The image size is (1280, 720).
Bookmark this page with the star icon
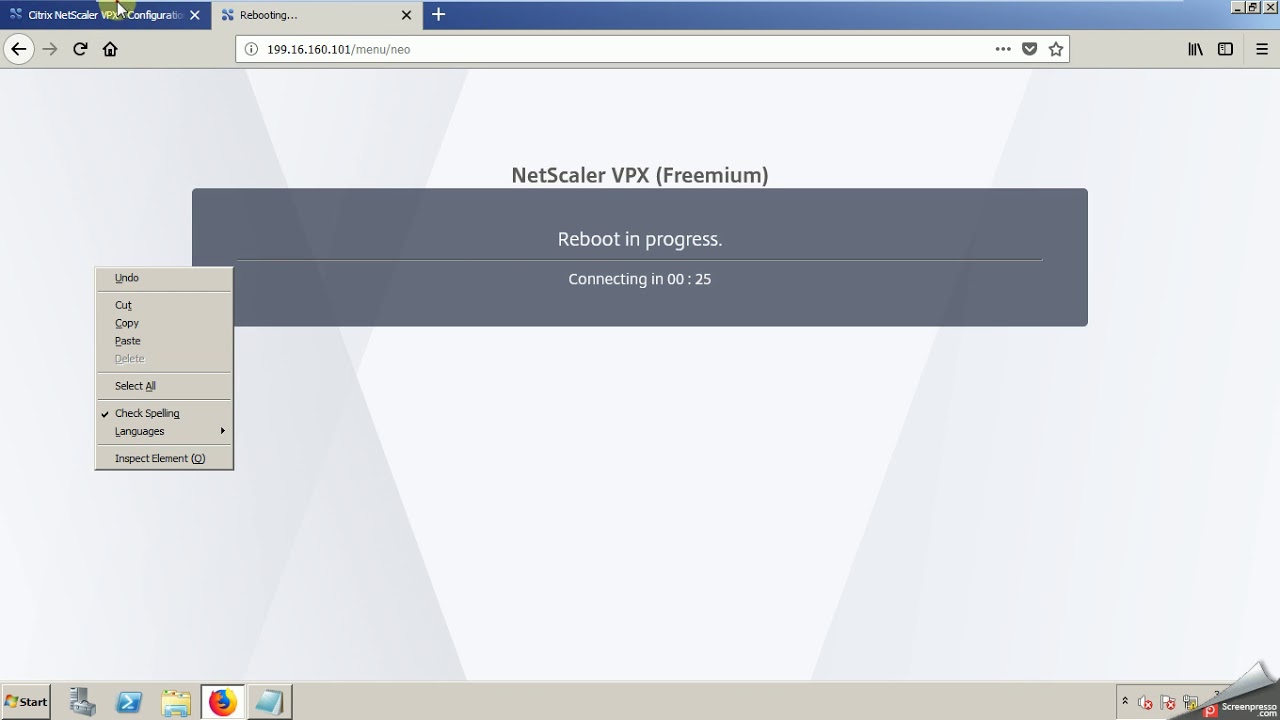(x=1056, y=49)
